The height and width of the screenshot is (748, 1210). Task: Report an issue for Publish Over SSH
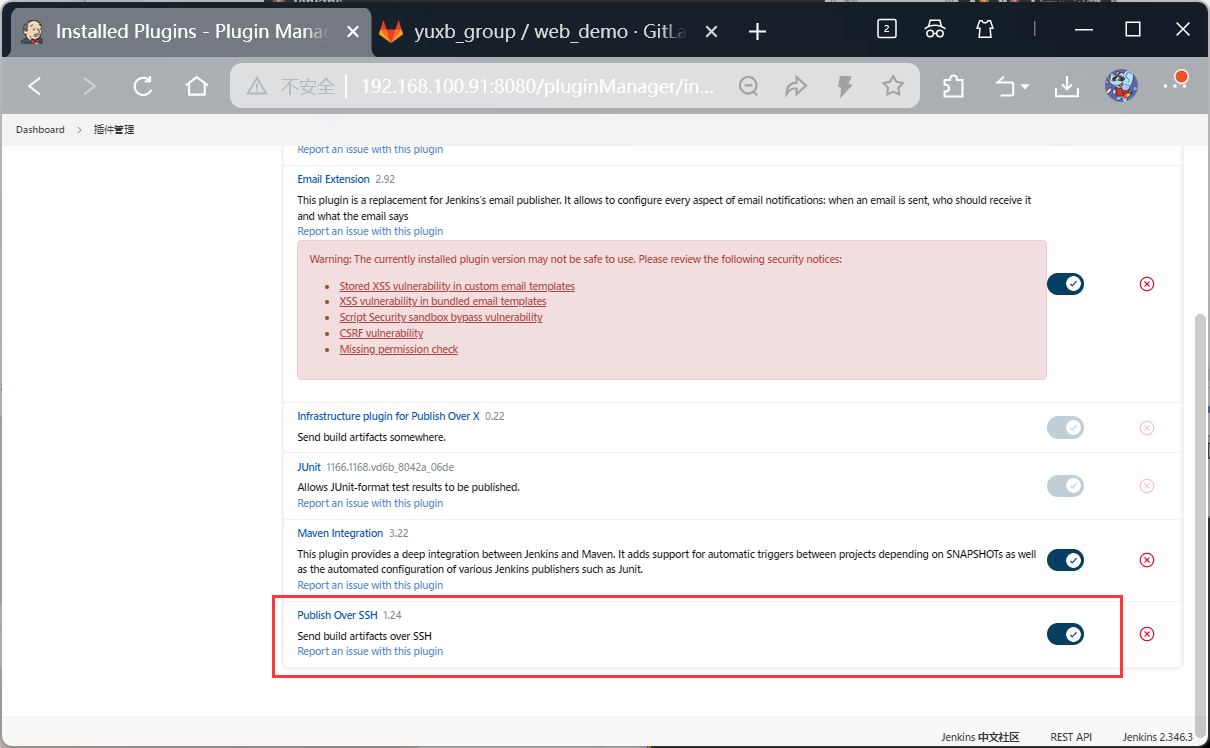(x=370, y=651)
